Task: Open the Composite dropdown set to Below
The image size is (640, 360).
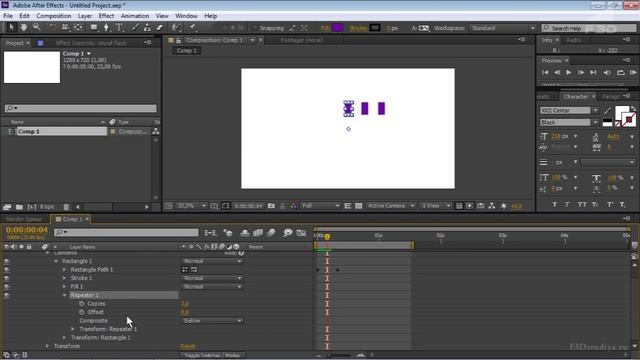Action: [x=212, y=321]
